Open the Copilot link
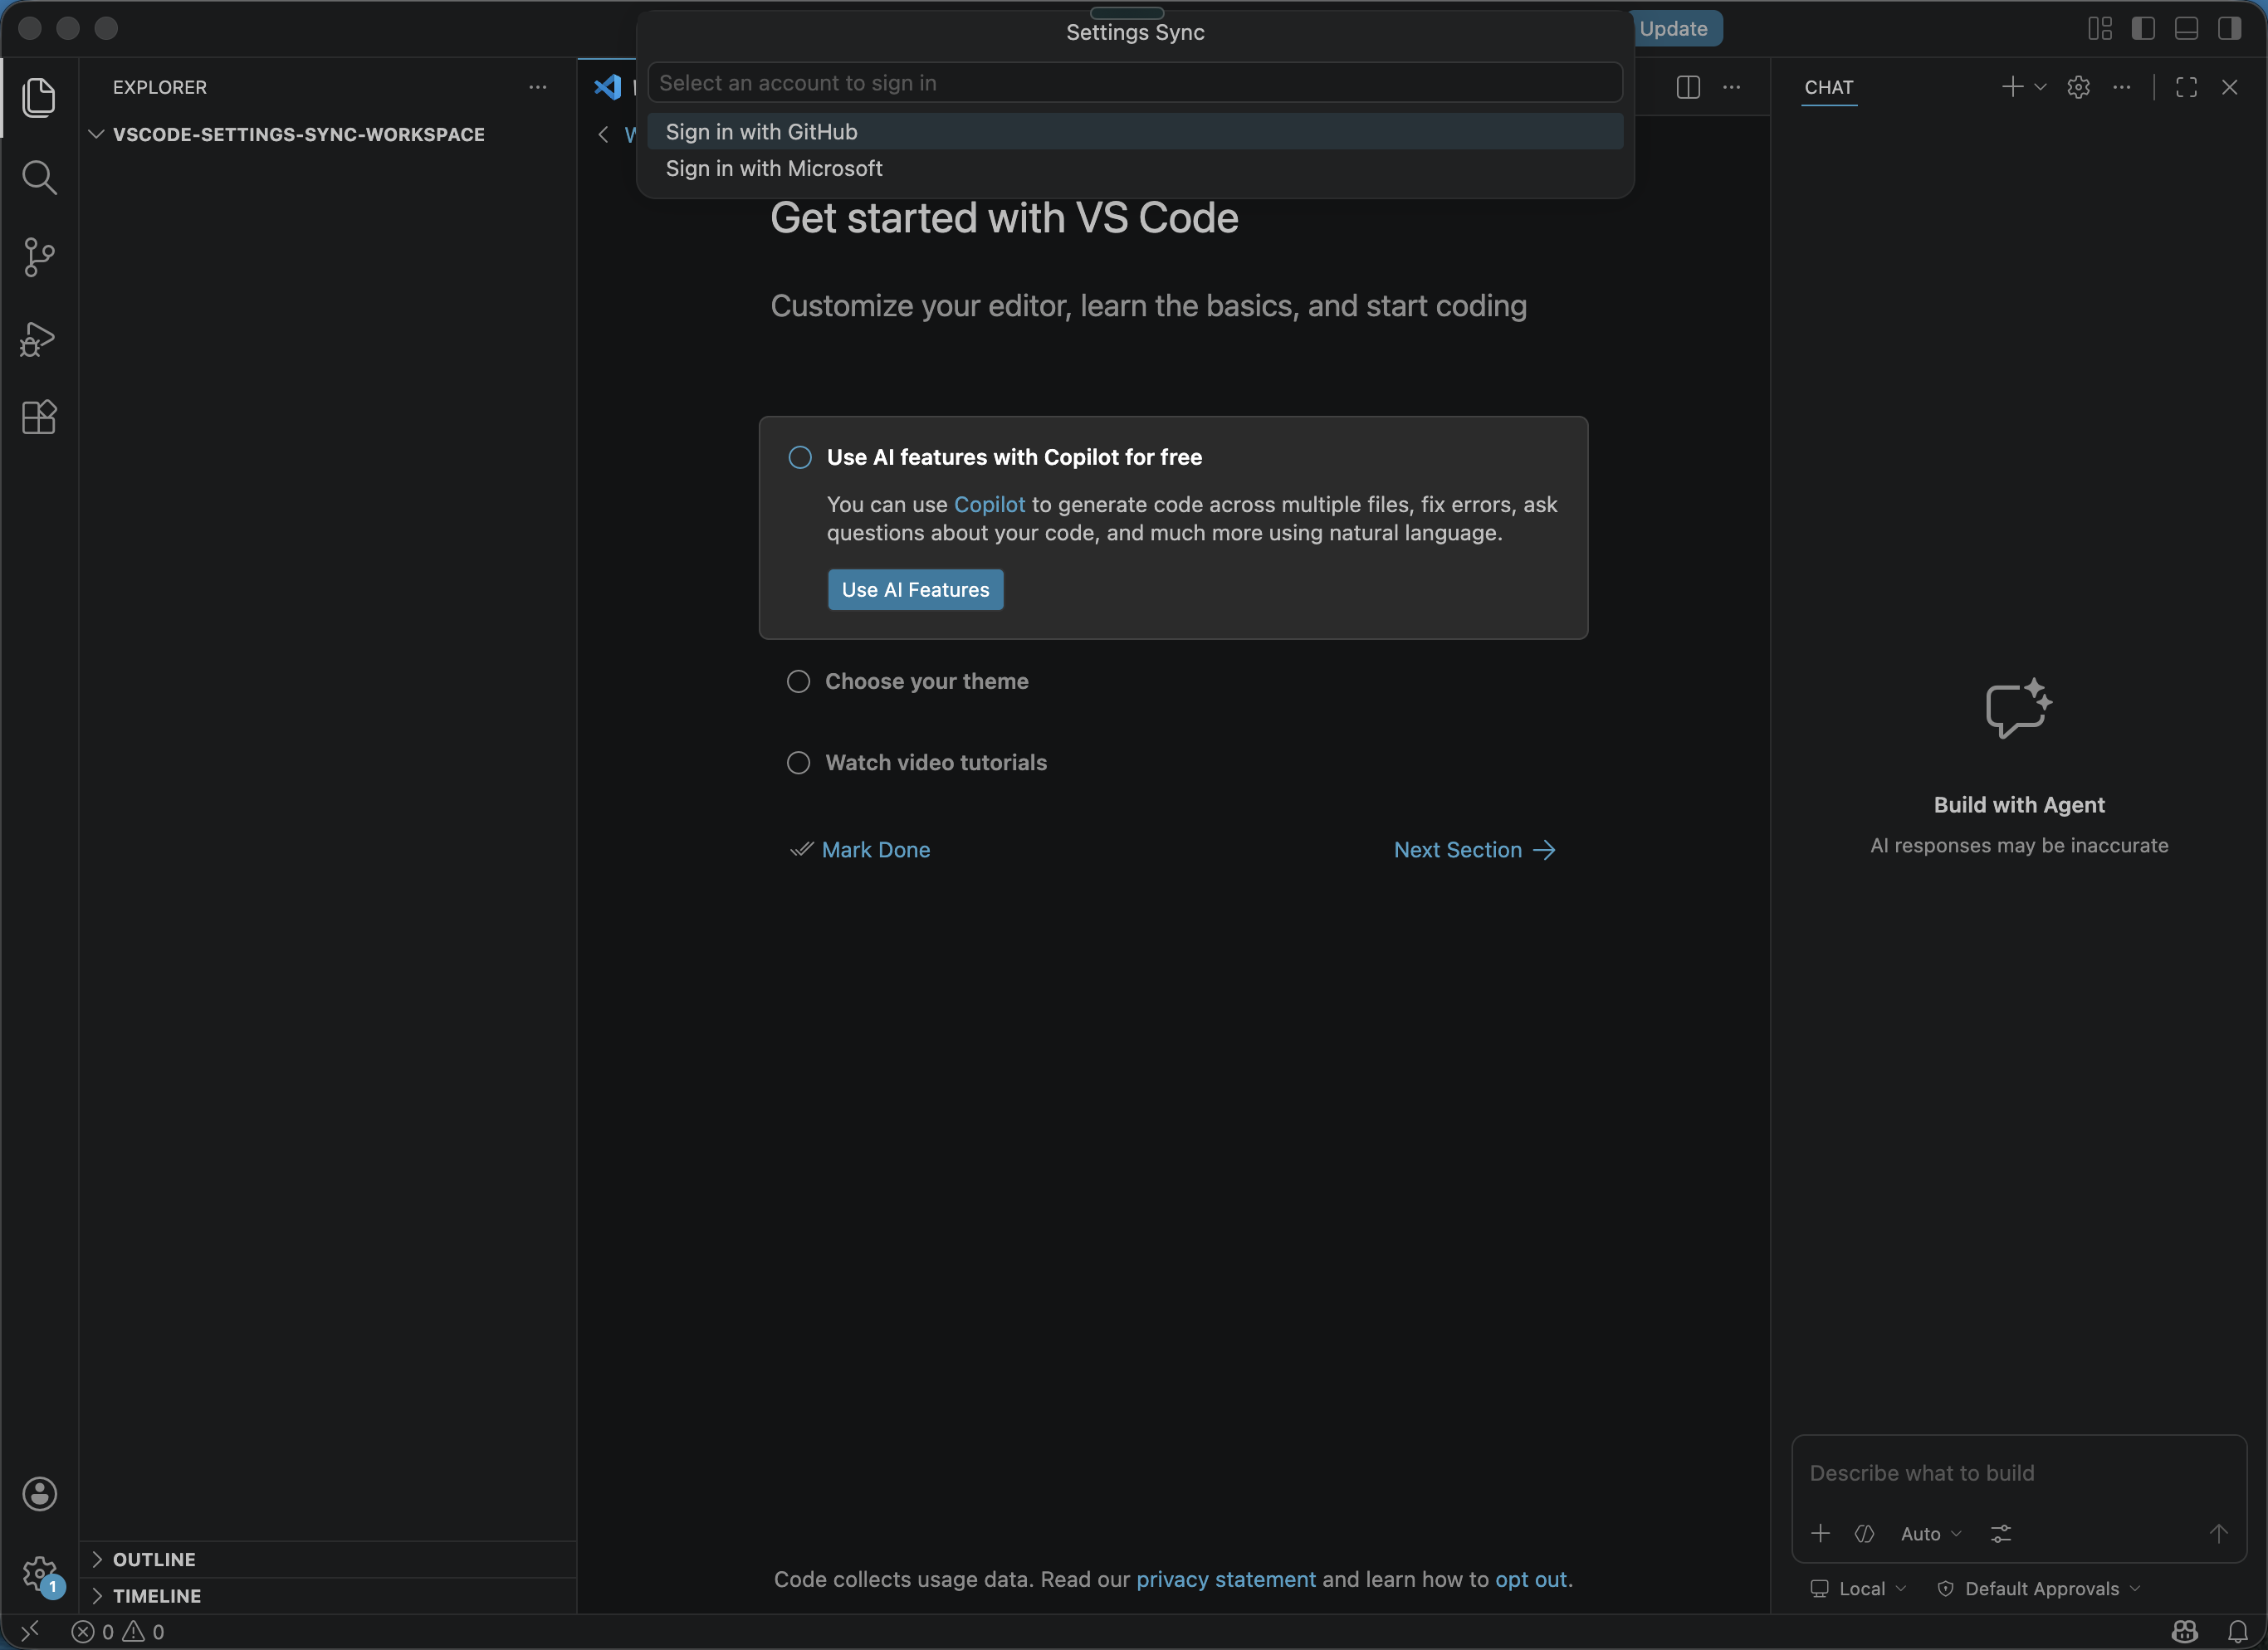The height and width of the screenshot is (1650, 2268). point(989,504)
